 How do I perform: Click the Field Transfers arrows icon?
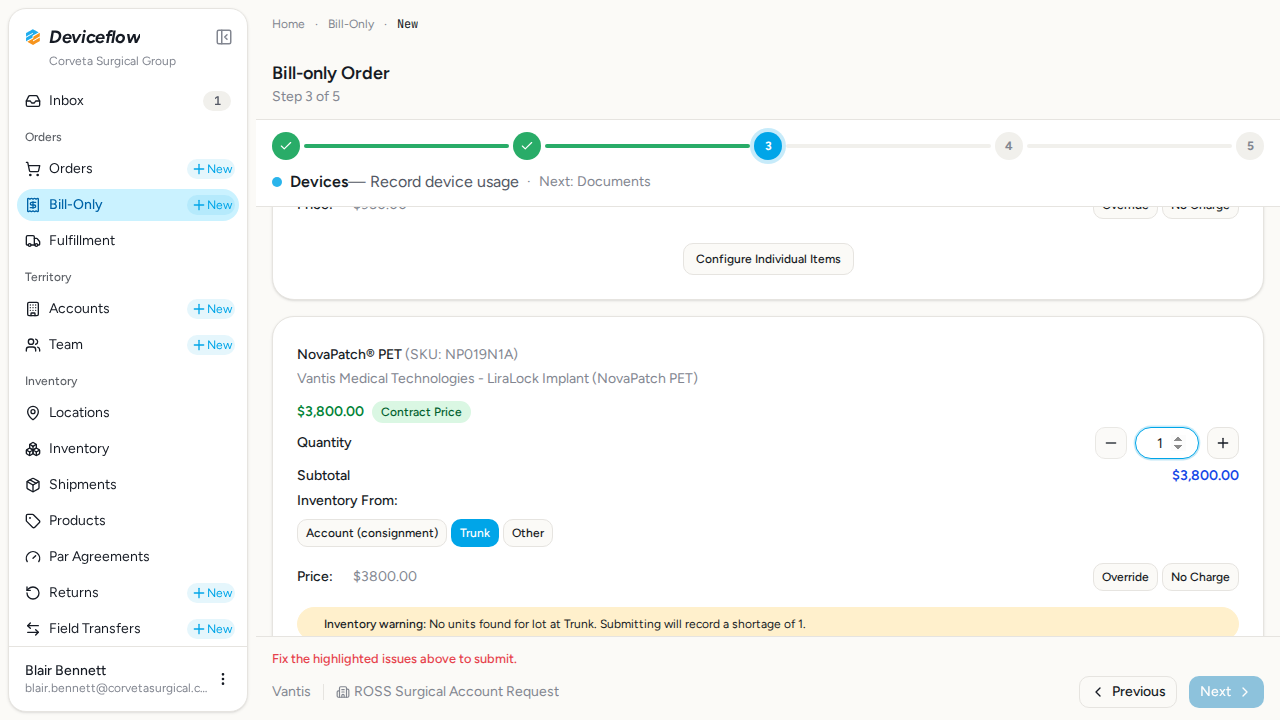coord(33,629)
